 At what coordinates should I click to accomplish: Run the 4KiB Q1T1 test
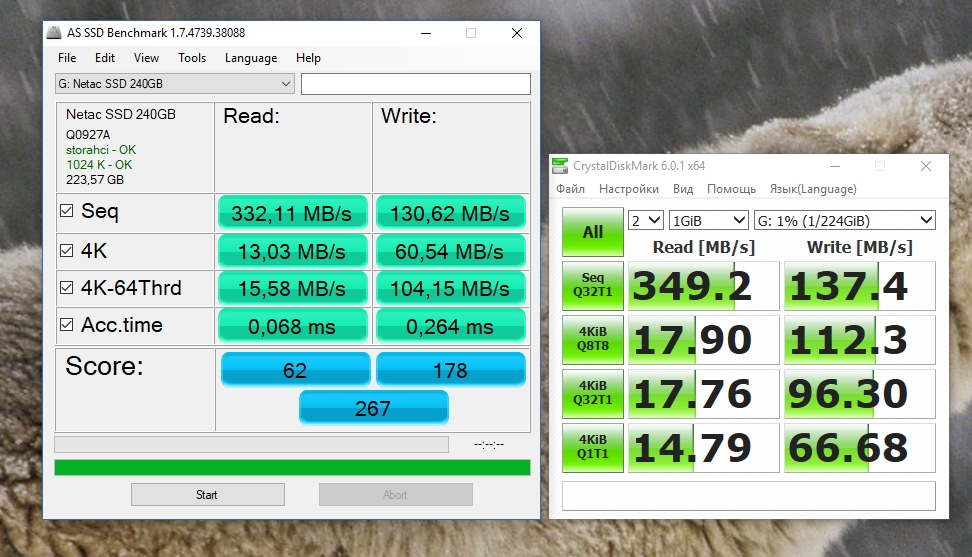593,447
